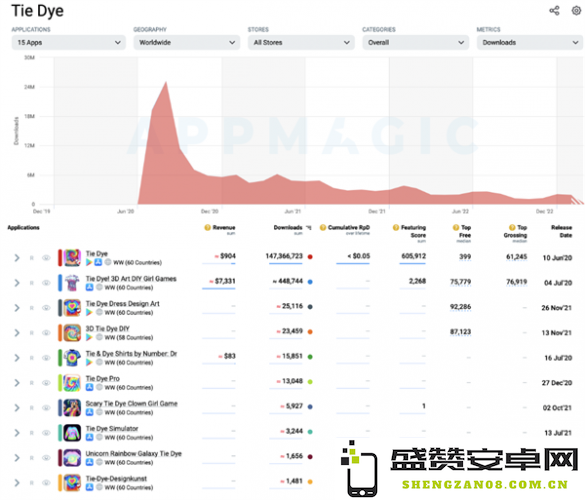585x500 pixels.
Task: Click the blue color dot beside 448,744
Action: 310,282
